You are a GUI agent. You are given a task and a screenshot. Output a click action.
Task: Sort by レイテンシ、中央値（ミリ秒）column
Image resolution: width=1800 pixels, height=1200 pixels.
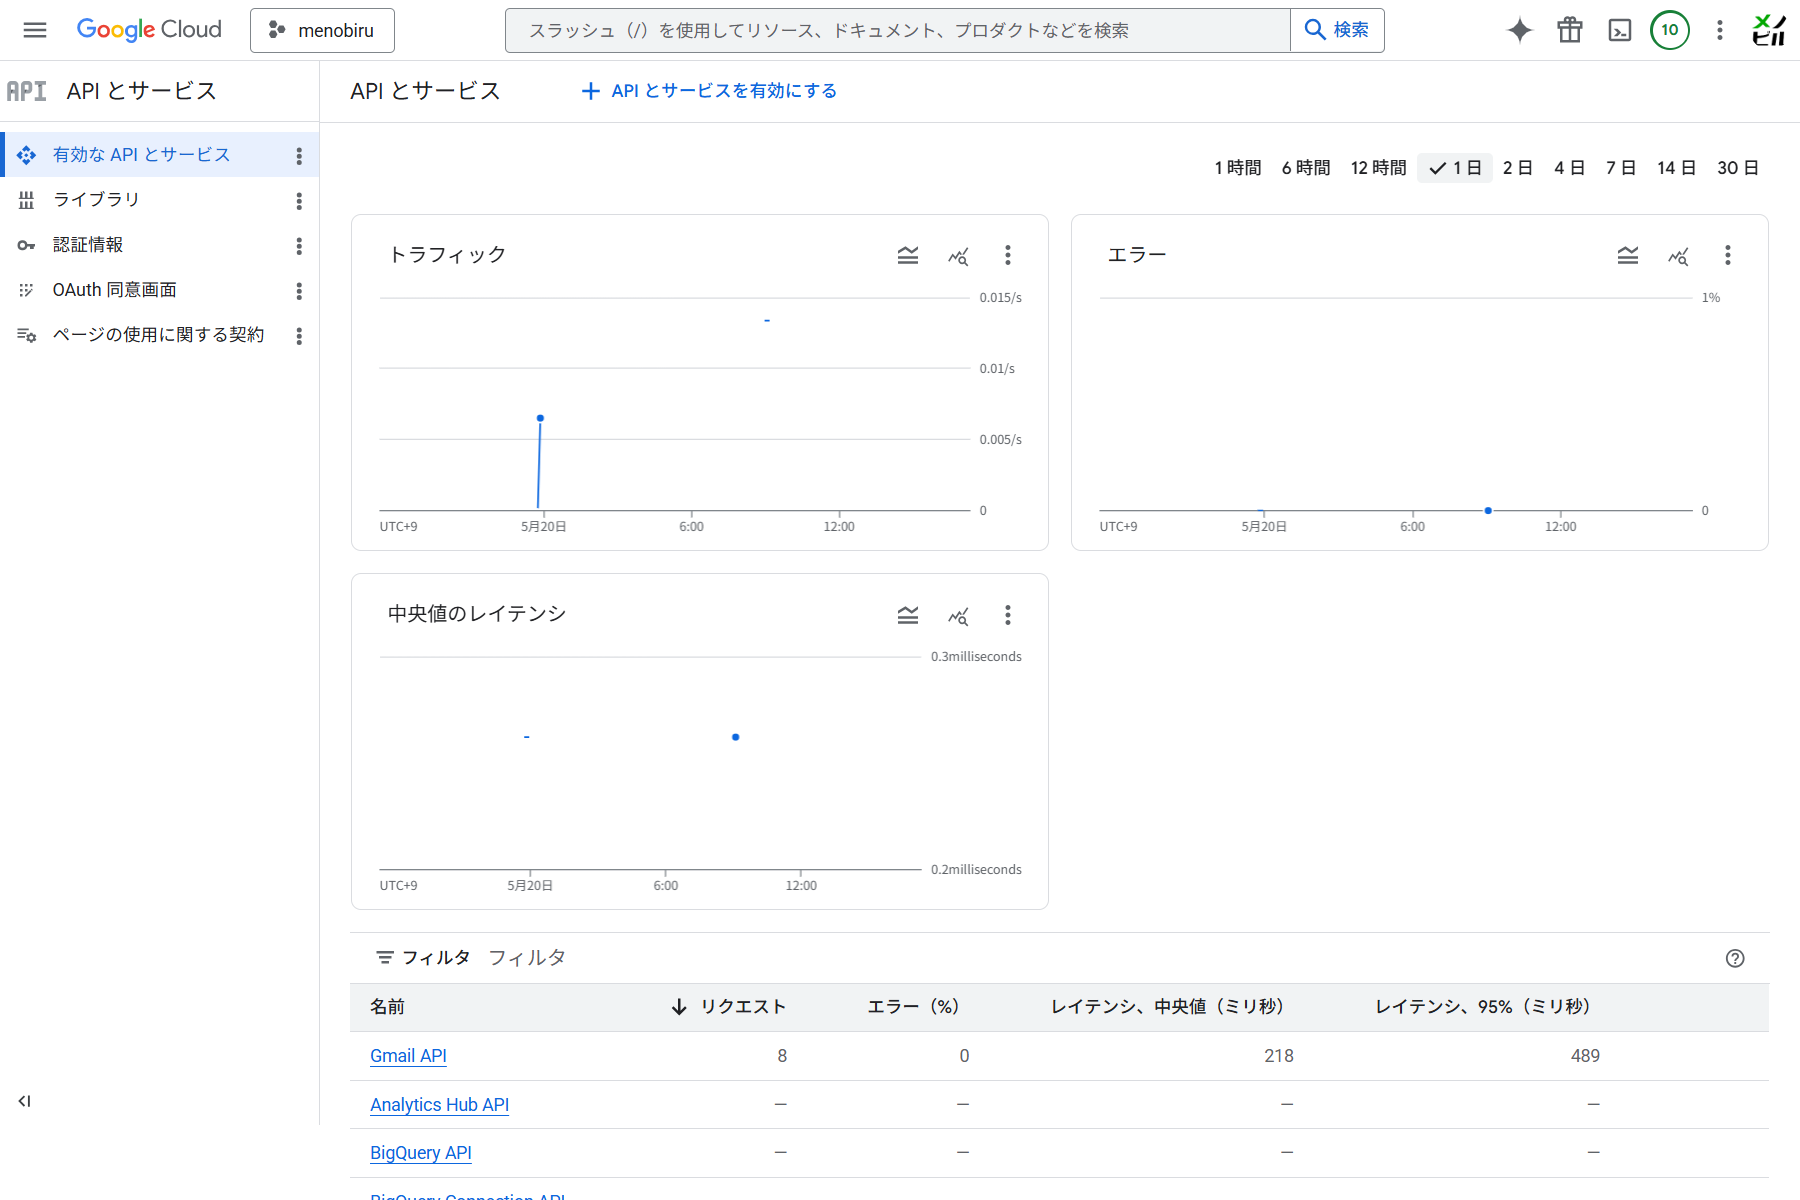[x=1168, y=1007]
